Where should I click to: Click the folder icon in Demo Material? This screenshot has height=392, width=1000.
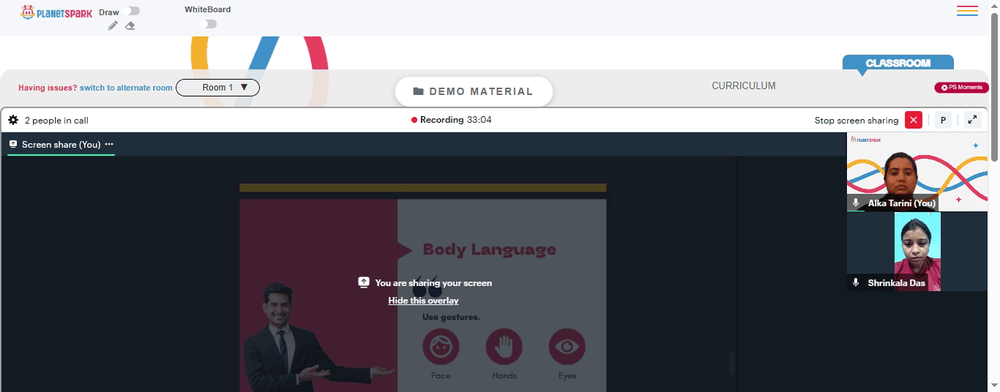(x=418, y=91)
